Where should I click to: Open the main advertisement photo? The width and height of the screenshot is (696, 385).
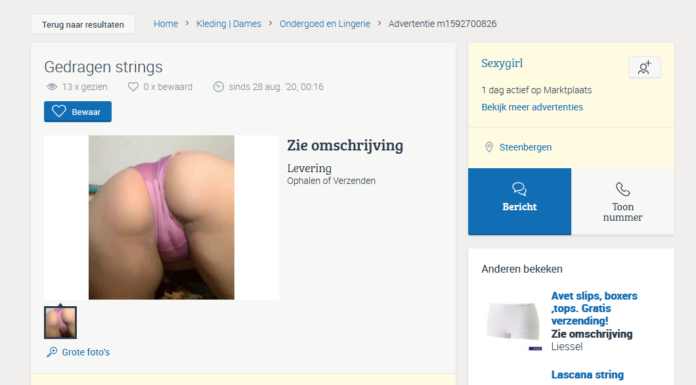pos(162,217)
